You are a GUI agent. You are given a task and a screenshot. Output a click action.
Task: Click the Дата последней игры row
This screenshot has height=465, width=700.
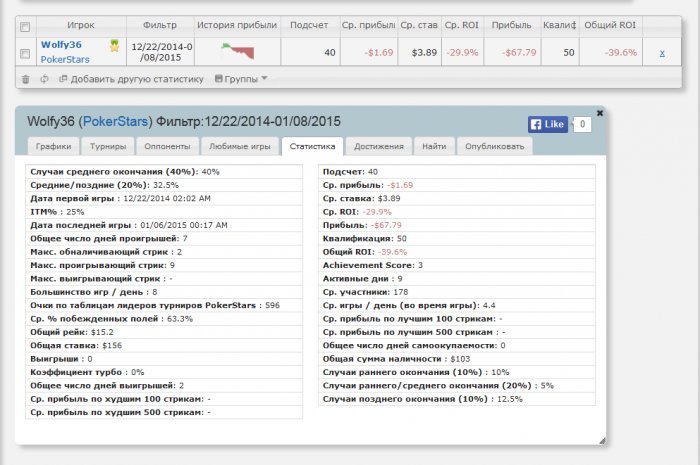[x=164, y=225]
